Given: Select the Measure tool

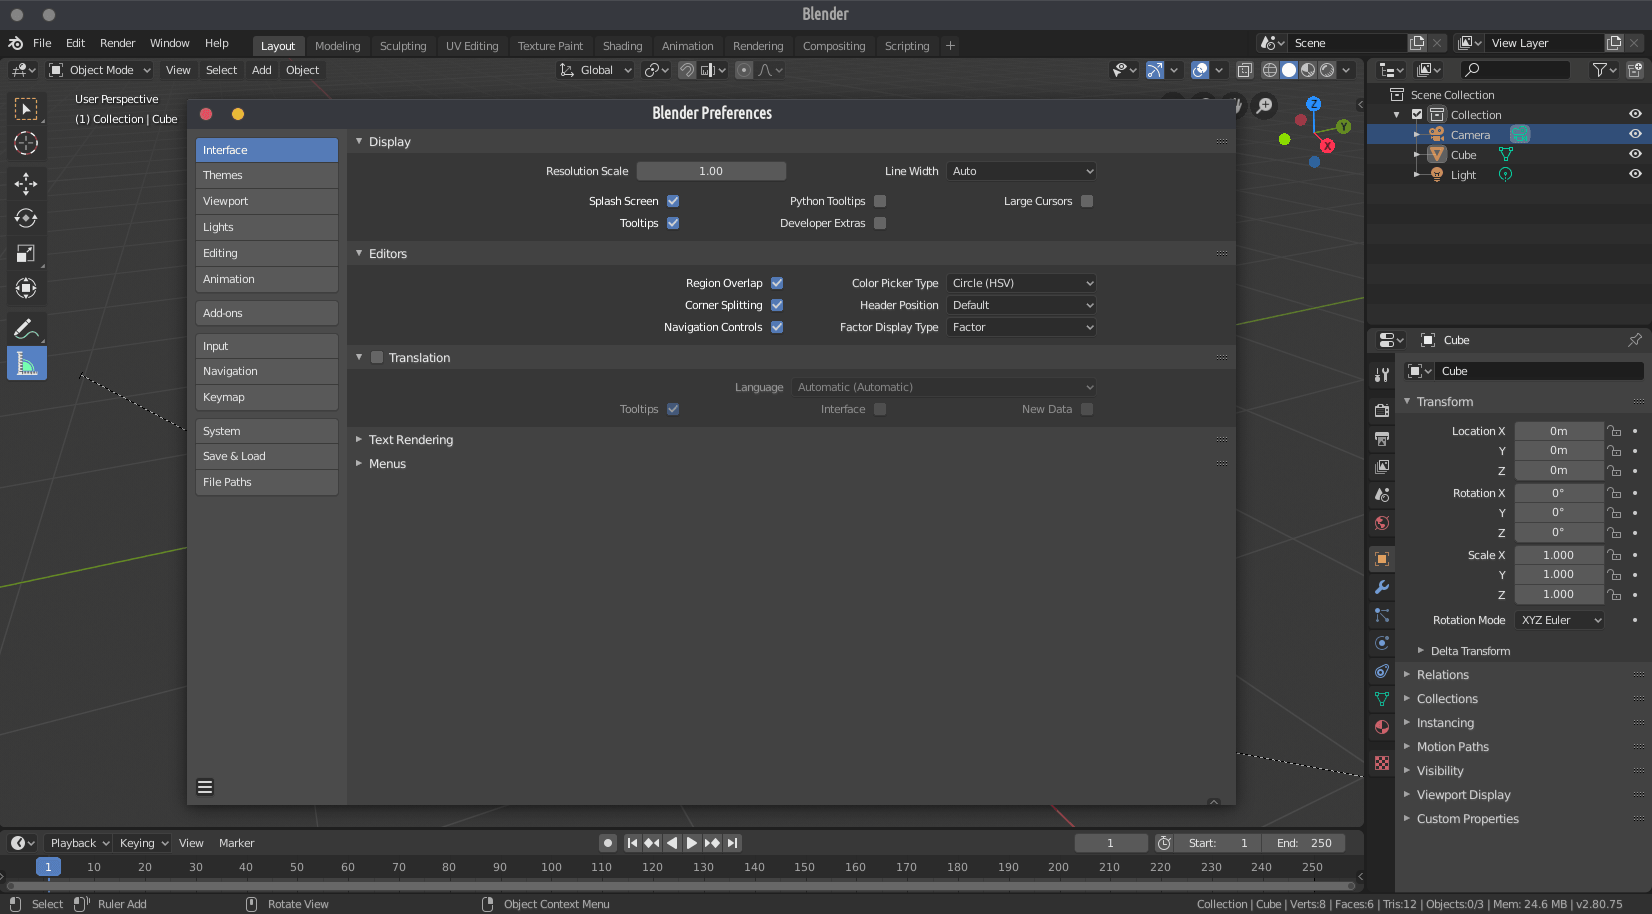Looking at the screenshot, I should (26, 363).
